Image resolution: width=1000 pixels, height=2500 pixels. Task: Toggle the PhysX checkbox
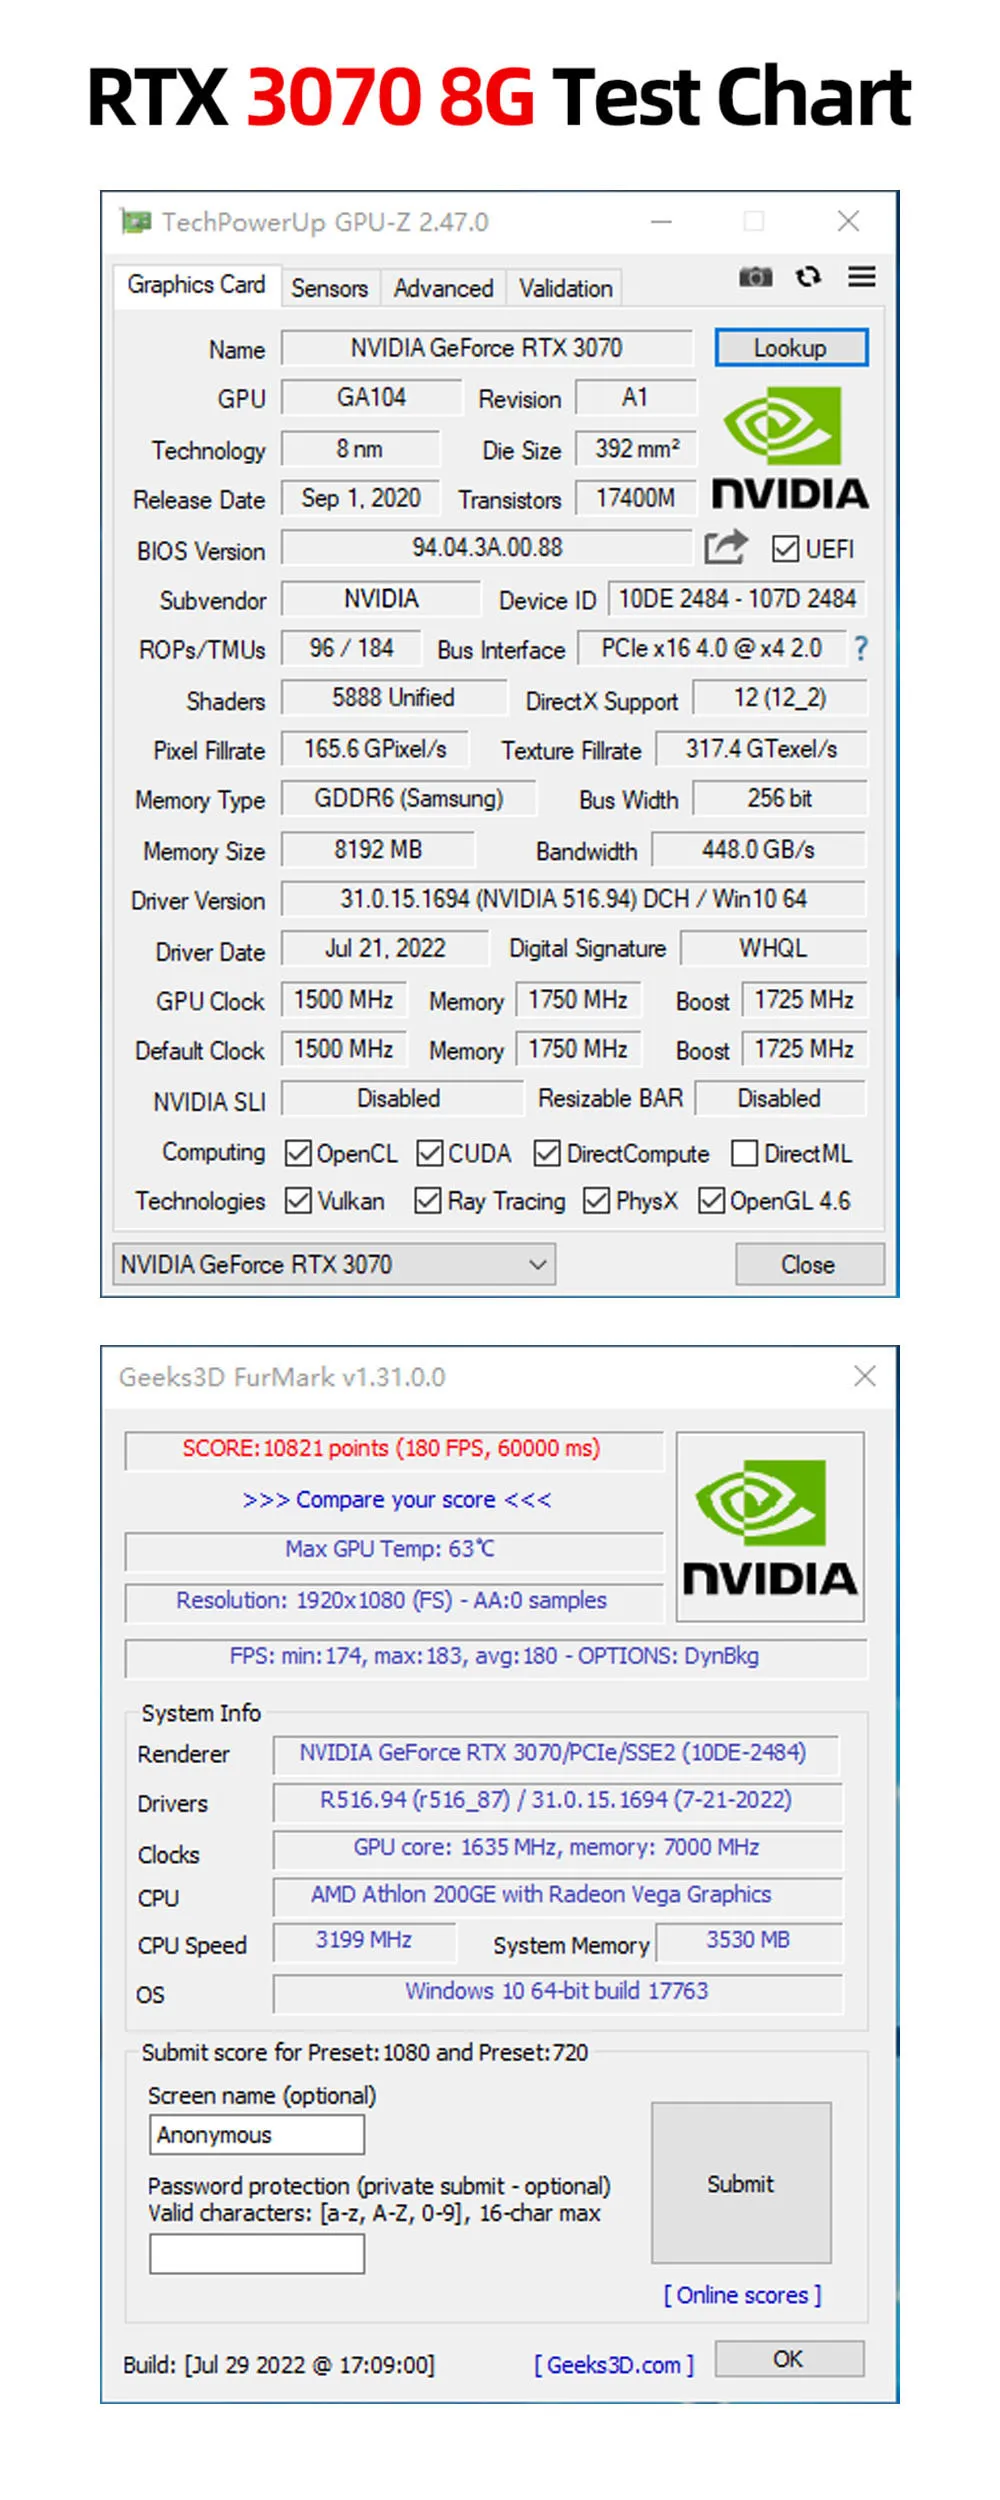coord(597,1200)
